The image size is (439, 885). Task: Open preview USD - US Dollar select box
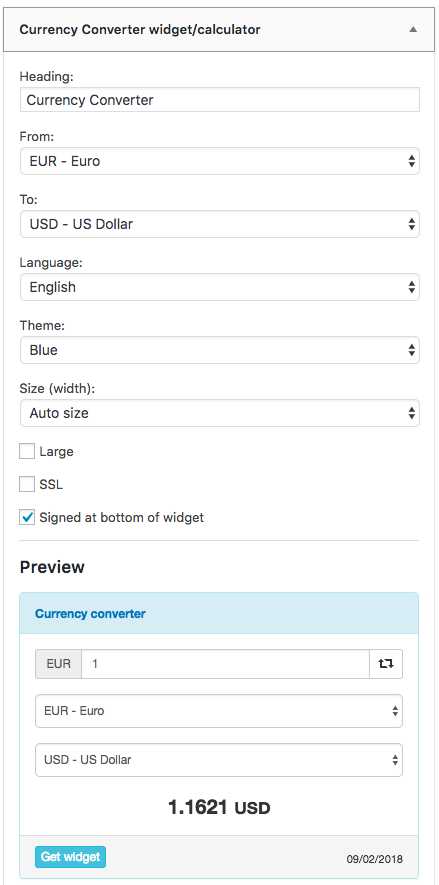pyautogui.click(x=219, y=760)
